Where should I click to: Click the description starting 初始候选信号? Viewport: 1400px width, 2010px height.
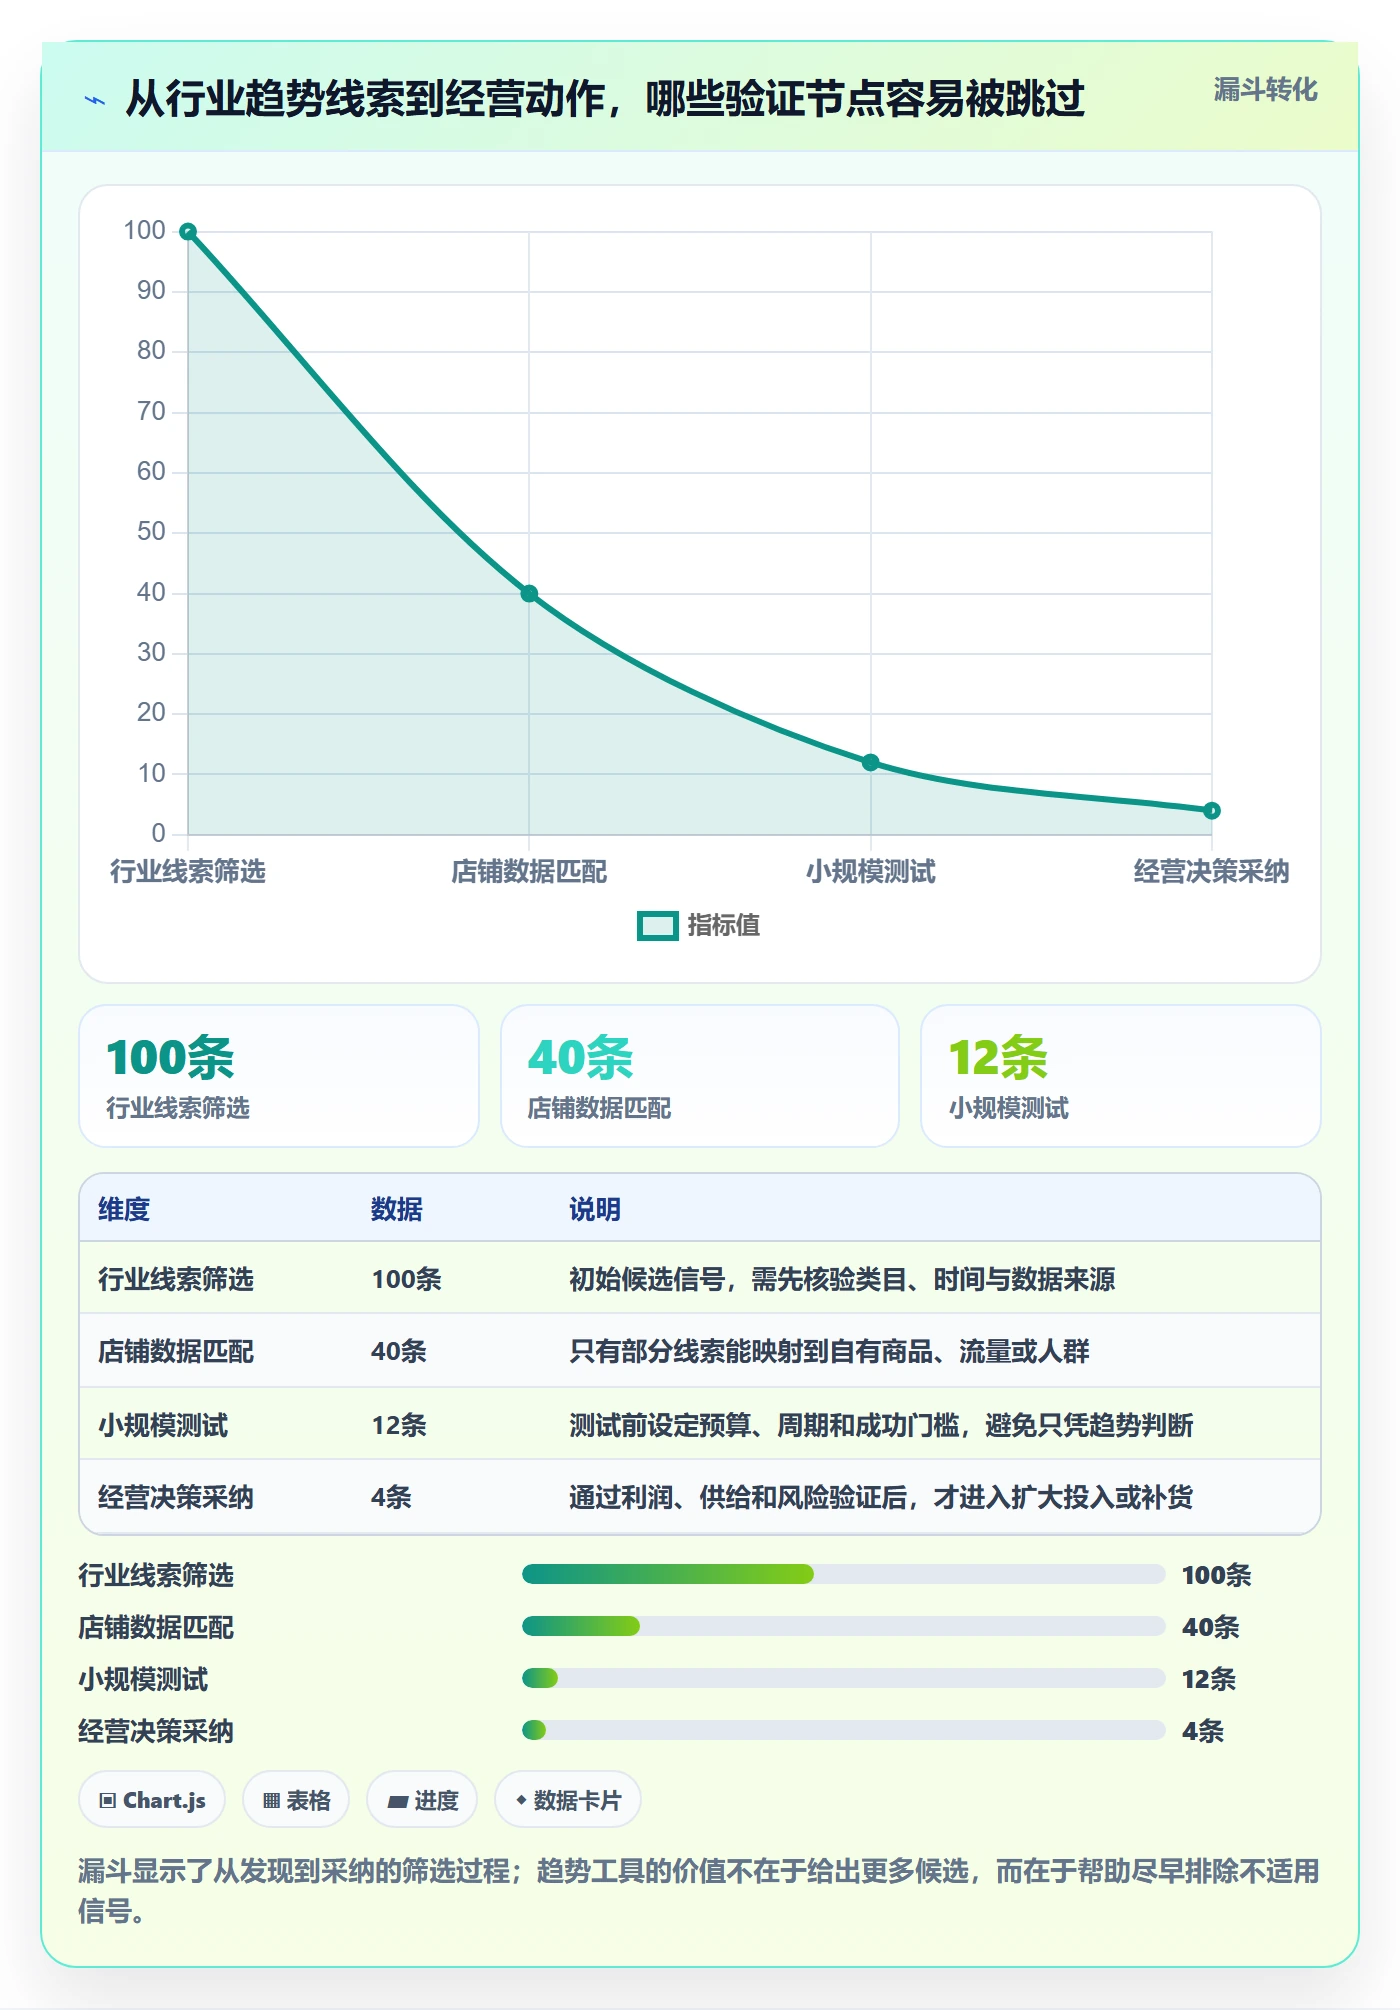[x=842, y=1279]
